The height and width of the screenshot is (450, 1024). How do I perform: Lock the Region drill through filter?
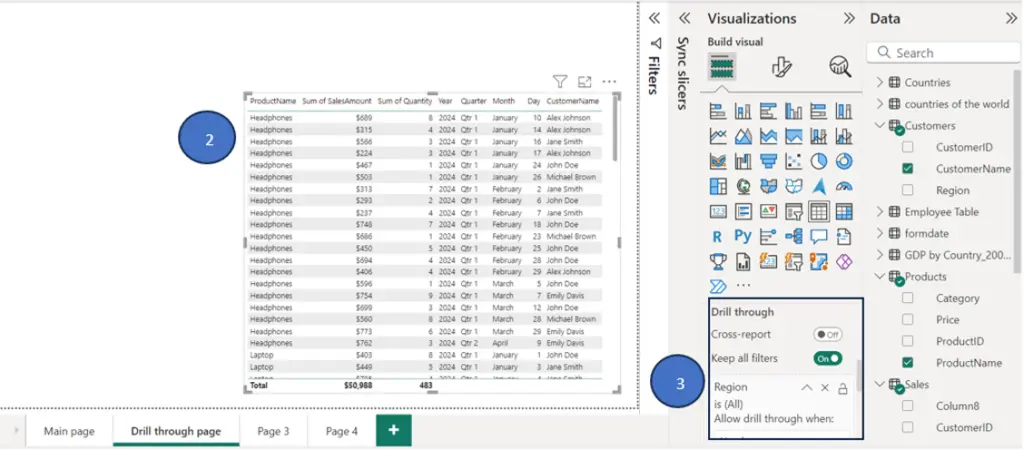tap(842, 388)
